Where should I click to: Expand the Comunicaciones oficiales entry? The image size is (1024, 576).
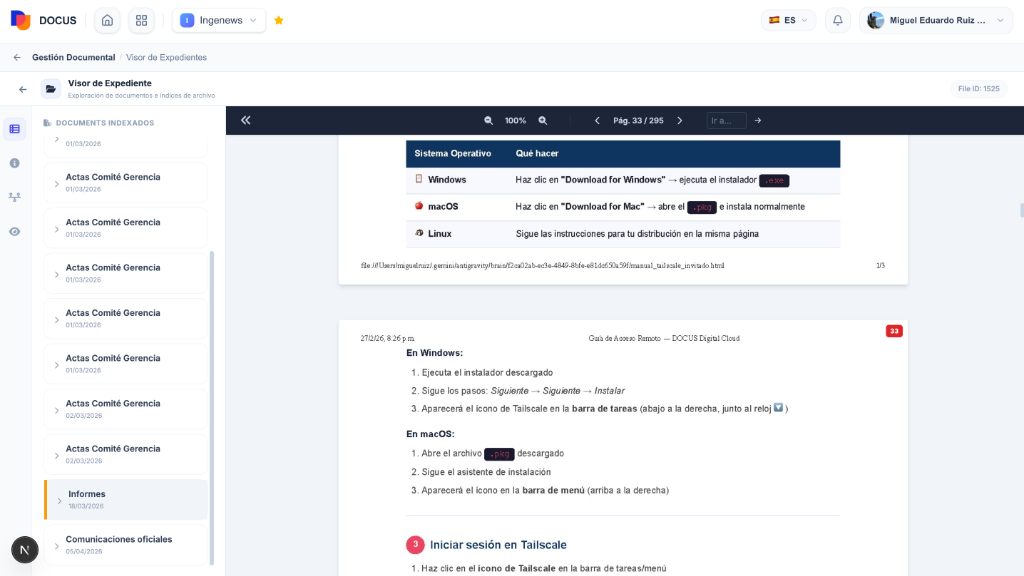click(127, 545)
